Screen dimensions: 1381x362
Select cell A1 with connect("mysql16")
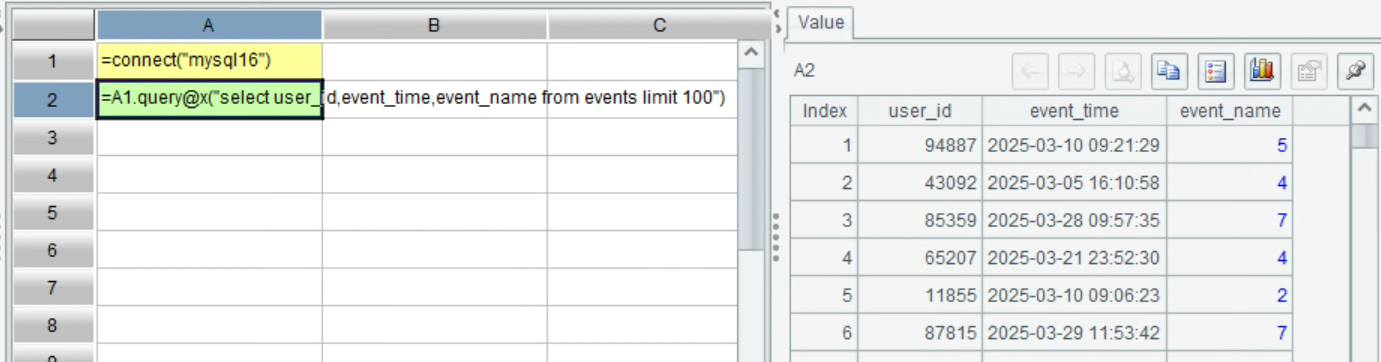210,61
